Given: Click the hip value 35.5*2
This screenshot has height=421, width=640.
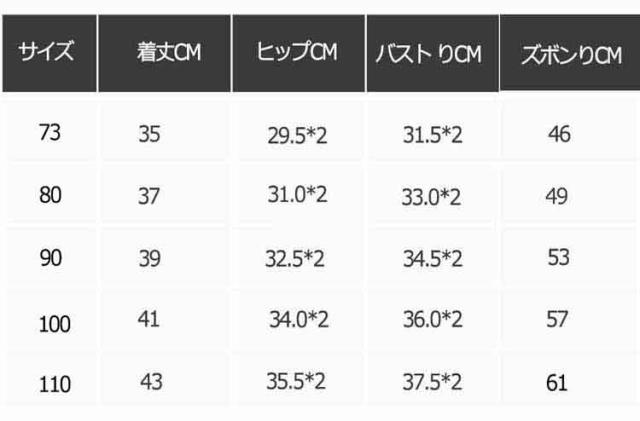Looking at the screenshot, I should click(299, 382).
